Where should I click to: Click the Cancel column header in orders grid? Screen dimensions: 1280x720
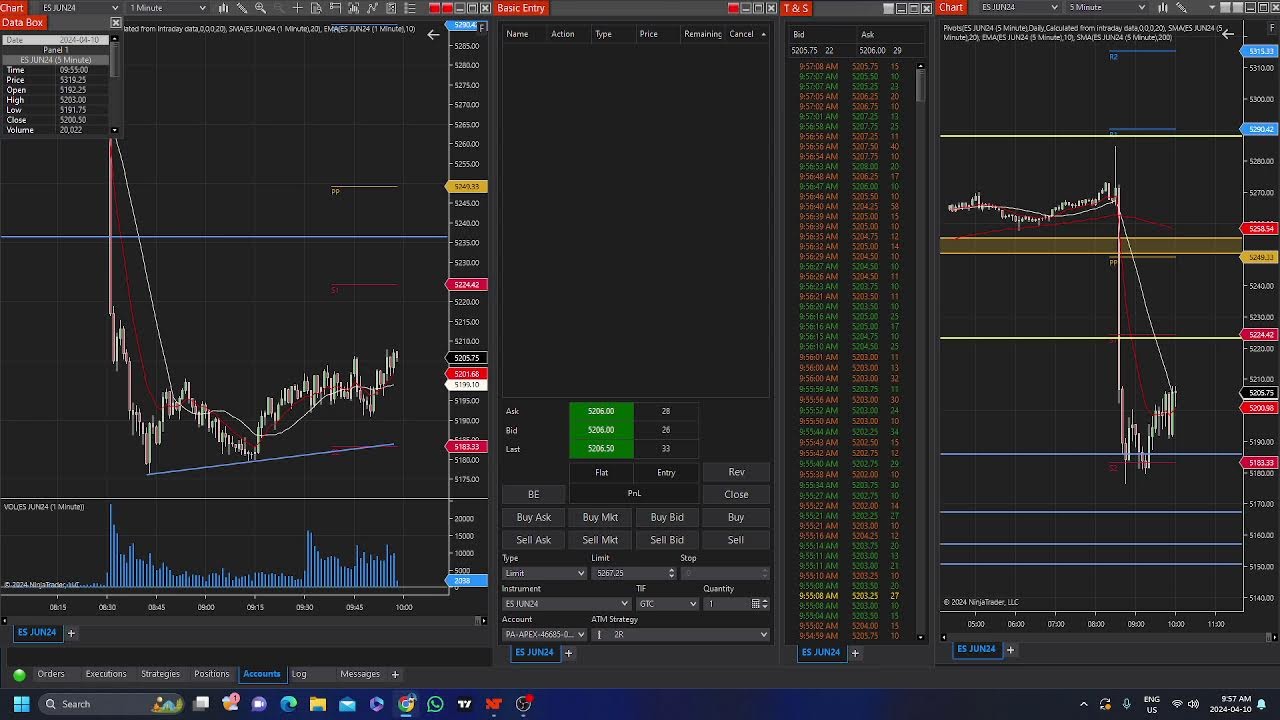coord(741,34)
